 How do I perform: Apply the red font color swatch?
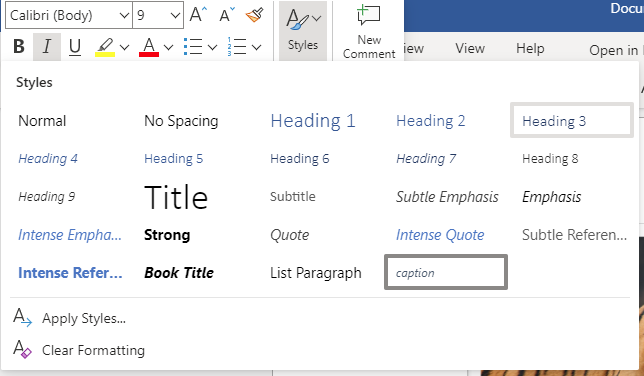point(149,47)
